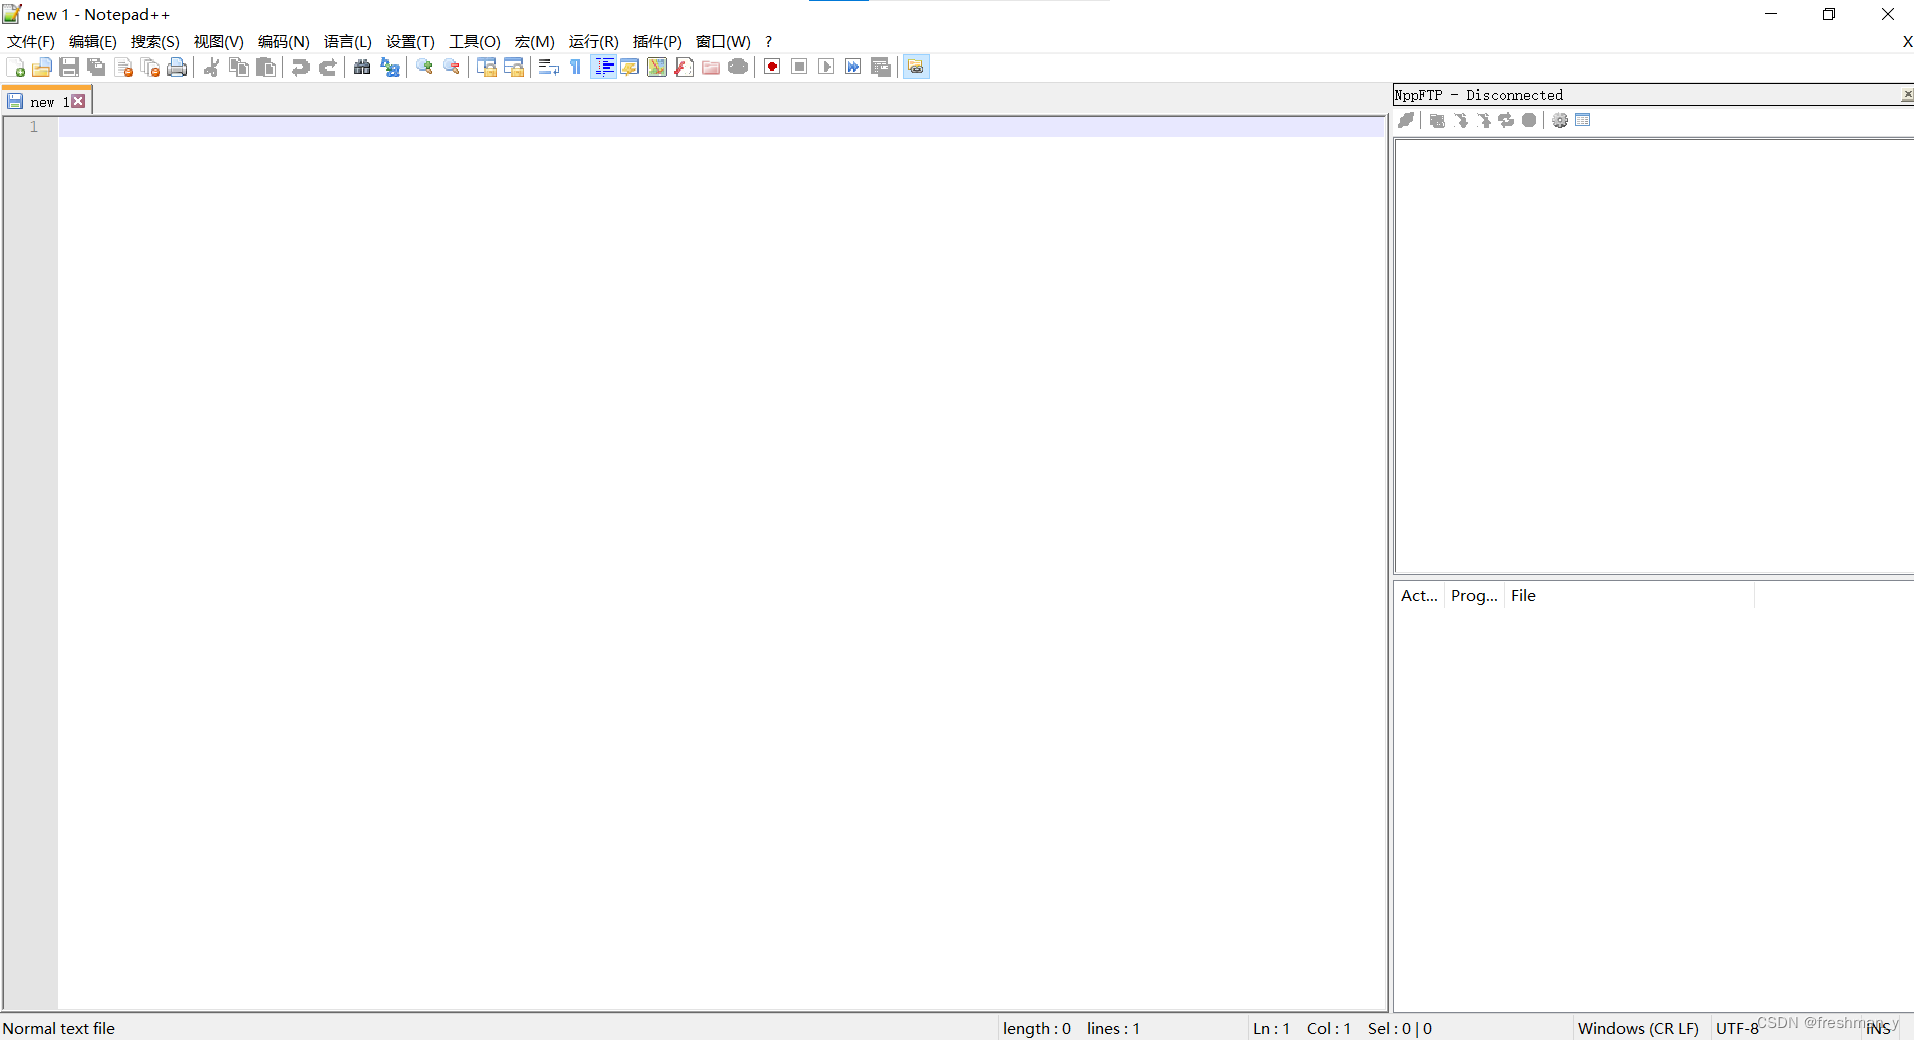The width and height of the screenshot is (1914, 1040).
Task: Expand the 宏(M) macro menu
Action: [536, 41]
